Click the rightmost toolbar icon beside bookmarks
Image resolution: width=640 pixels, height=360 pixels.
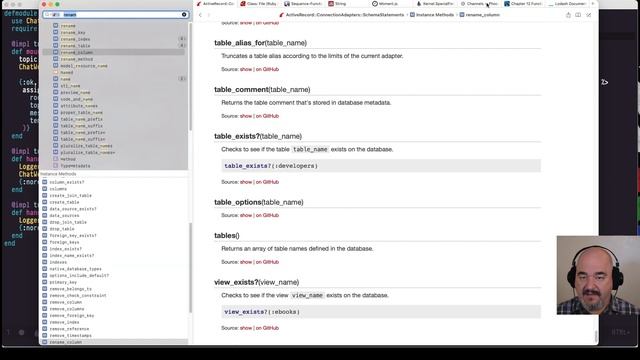(x=589, y=15)
